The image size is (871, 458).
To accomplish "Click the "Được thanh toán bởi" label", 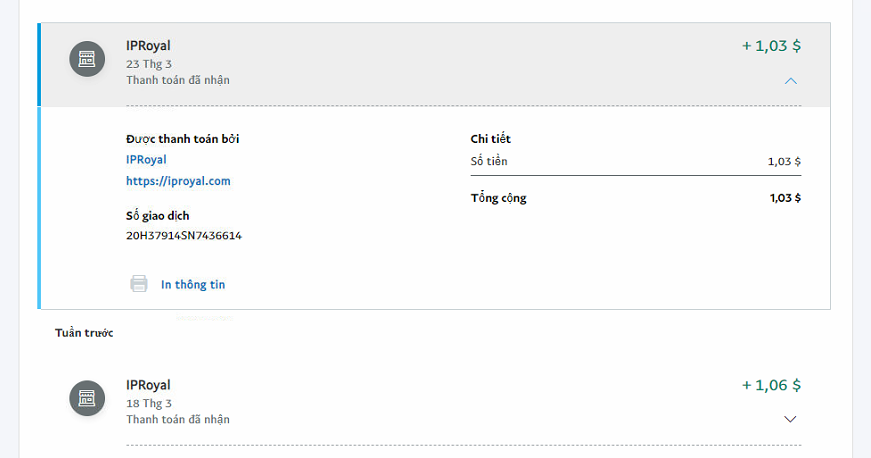I will (x=182, y=139).
